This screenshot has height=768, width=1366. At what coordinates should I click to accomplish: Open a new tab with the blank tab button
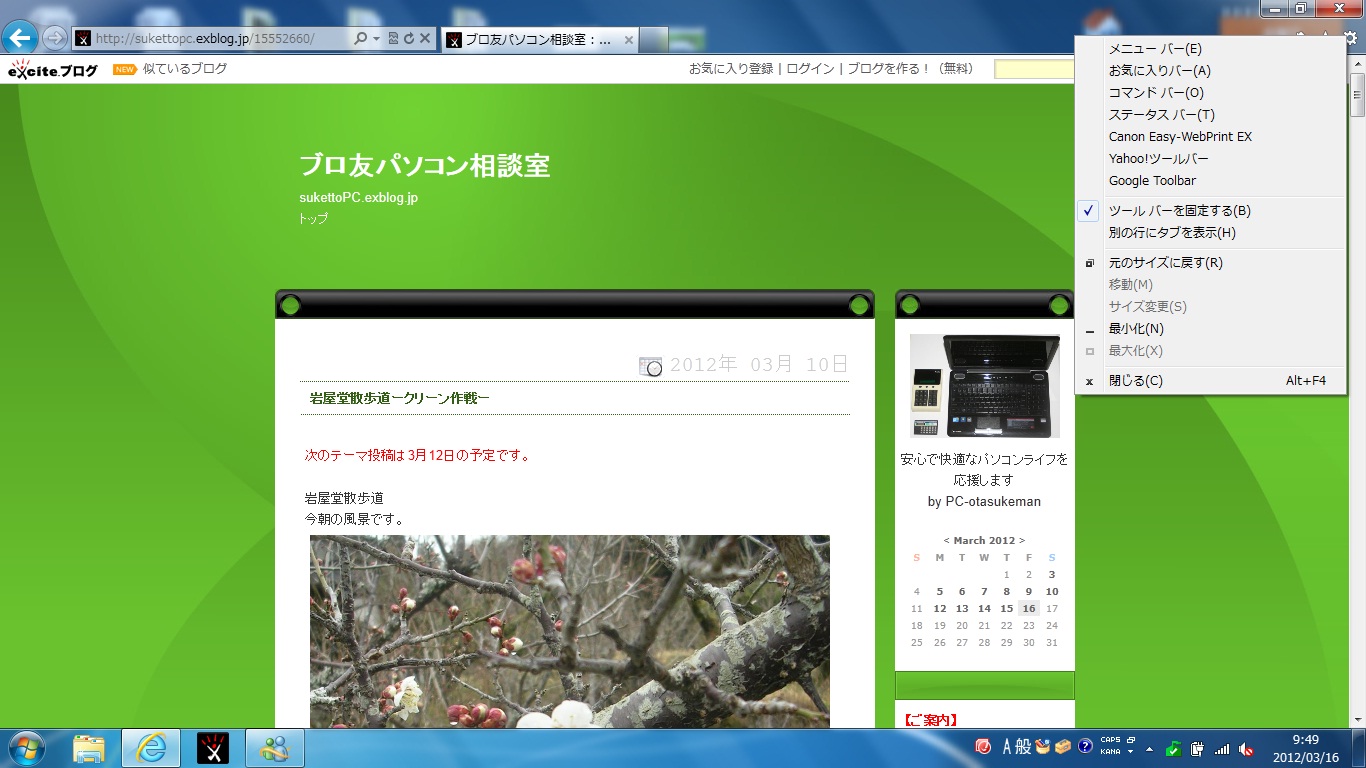coord(654,40)
